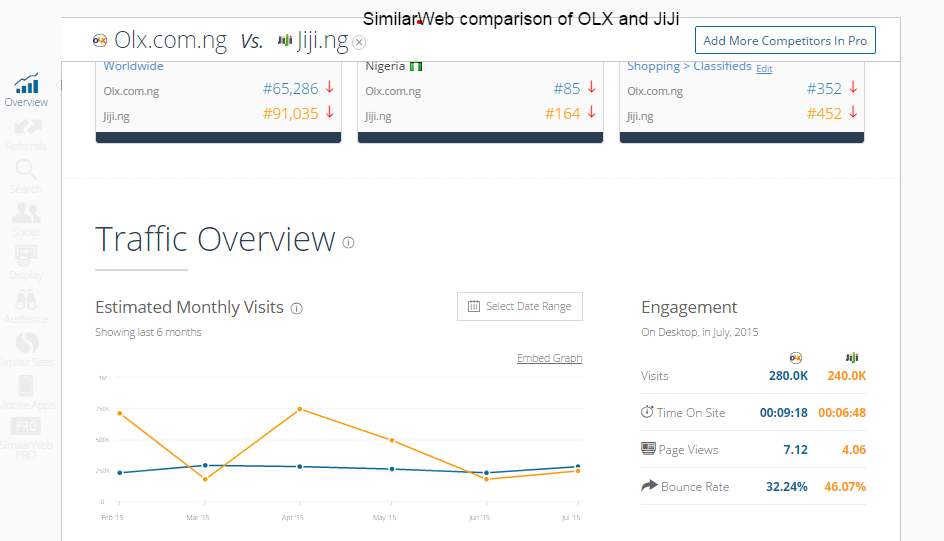Select the Jiji Apr'15 peak data point

click(300, 409)
